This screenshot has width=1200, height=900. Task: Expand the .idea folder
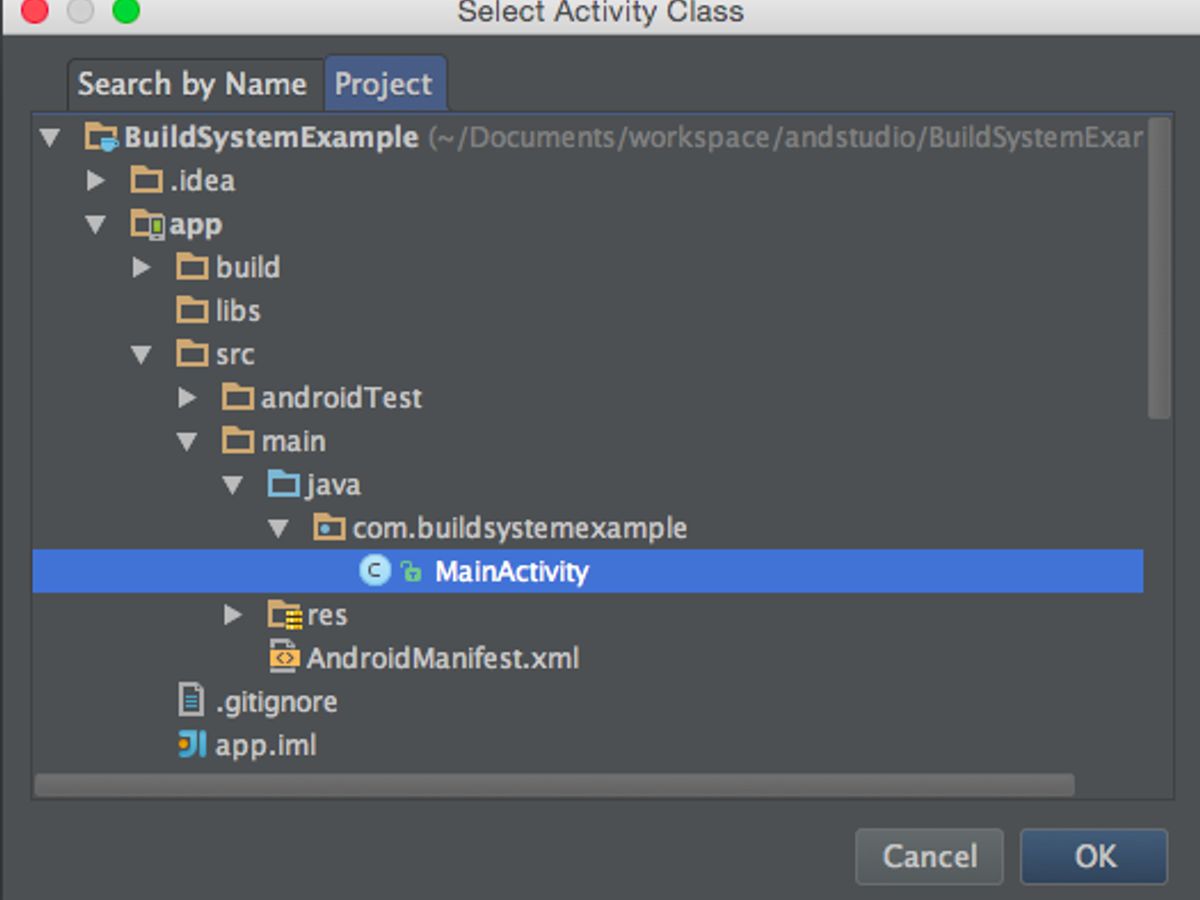click(x=96, y=181)
